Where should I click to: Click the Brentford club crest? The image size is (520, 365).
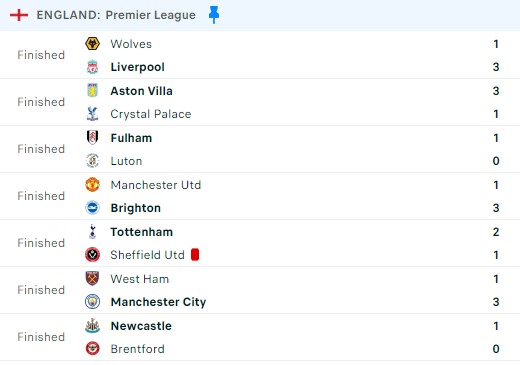pos(92,349)
